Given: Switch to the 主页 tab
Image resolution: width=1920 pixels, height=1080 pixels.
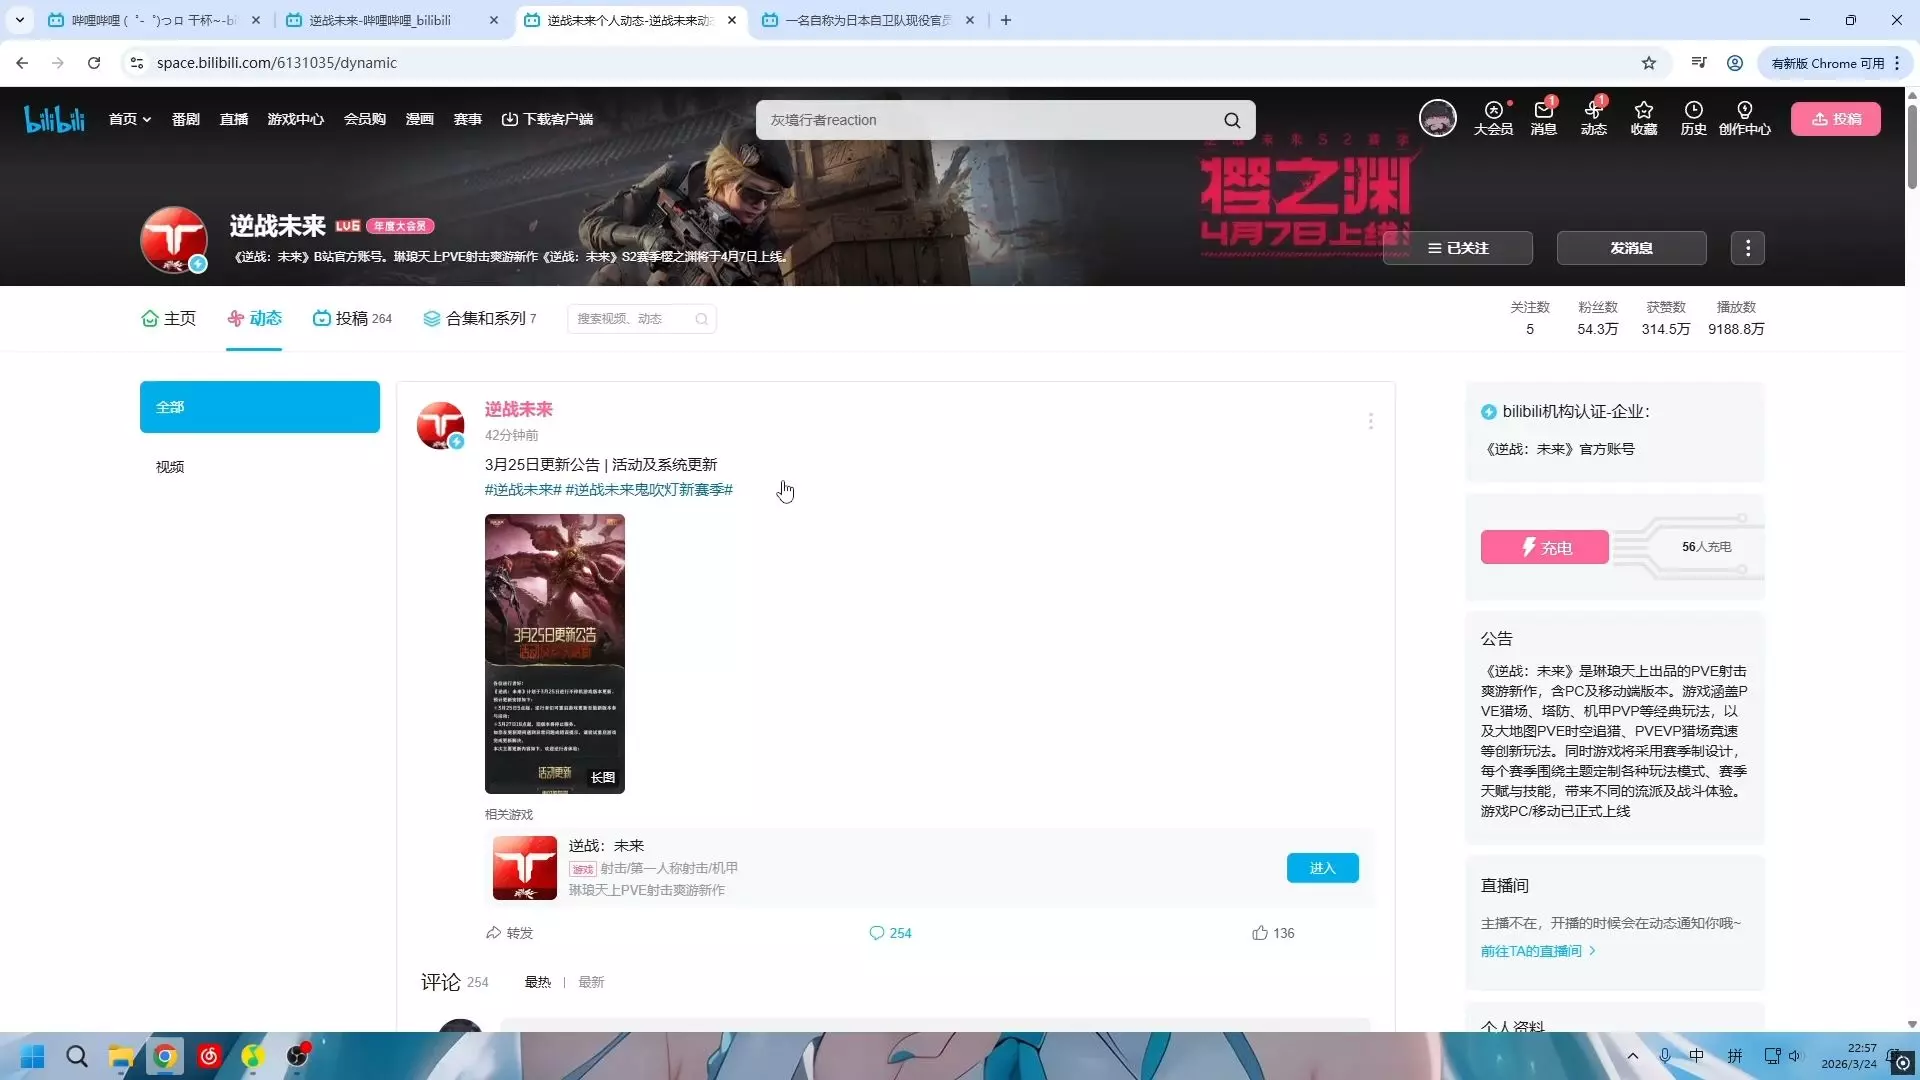Looking at the screenshot, I should (x=169, y=319).
